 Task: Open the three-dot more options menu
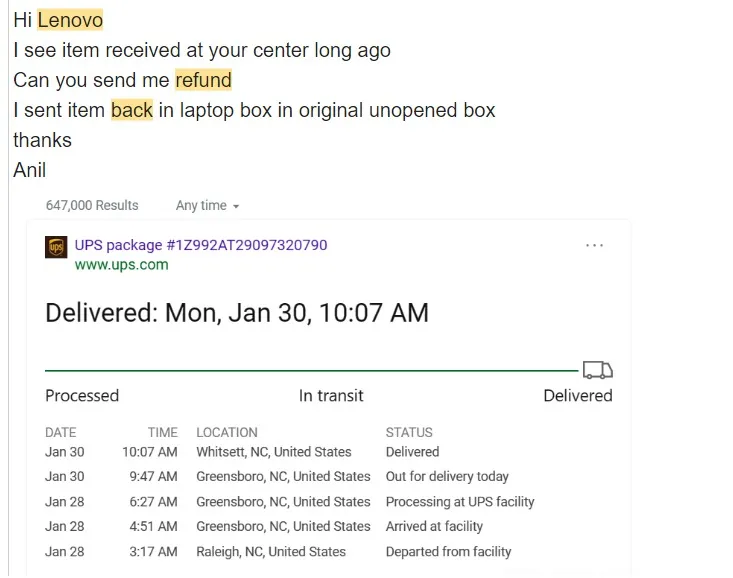[594, 245]
